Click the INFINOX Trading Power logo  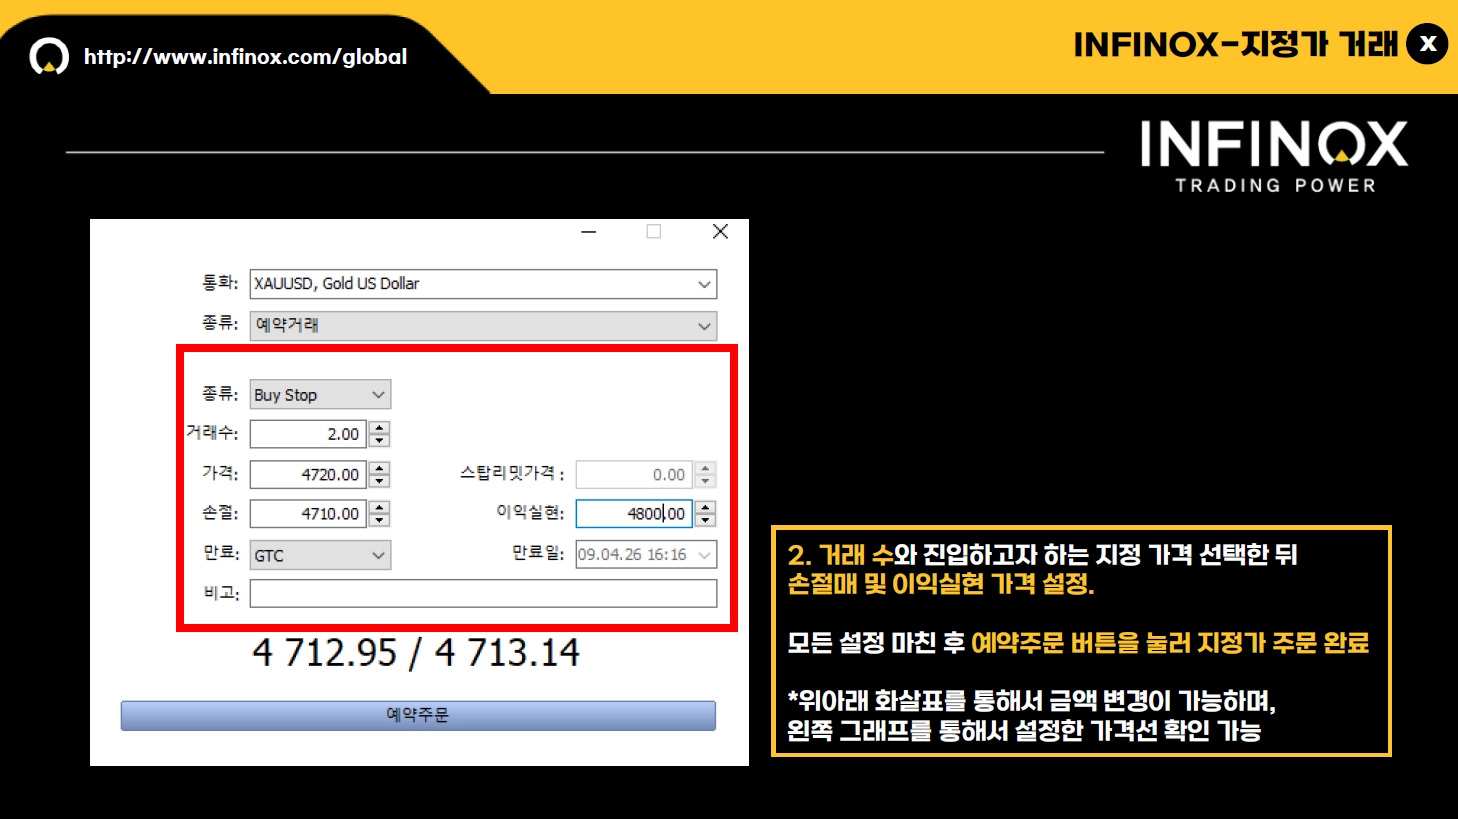[x=1275, y=157]
